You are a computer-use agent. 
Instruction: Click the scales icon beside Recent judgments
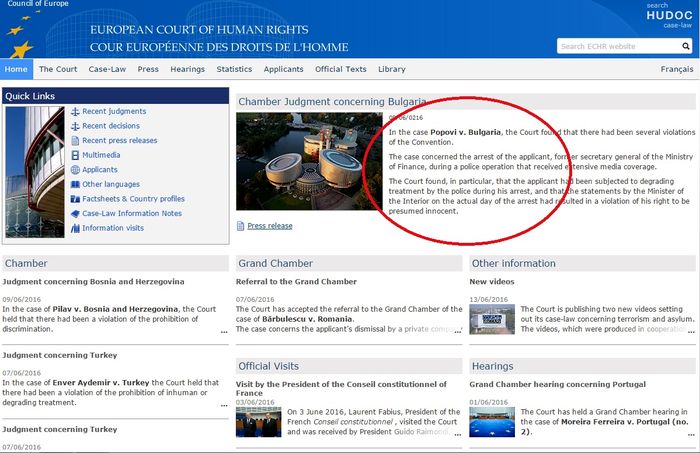pos(75,112)
